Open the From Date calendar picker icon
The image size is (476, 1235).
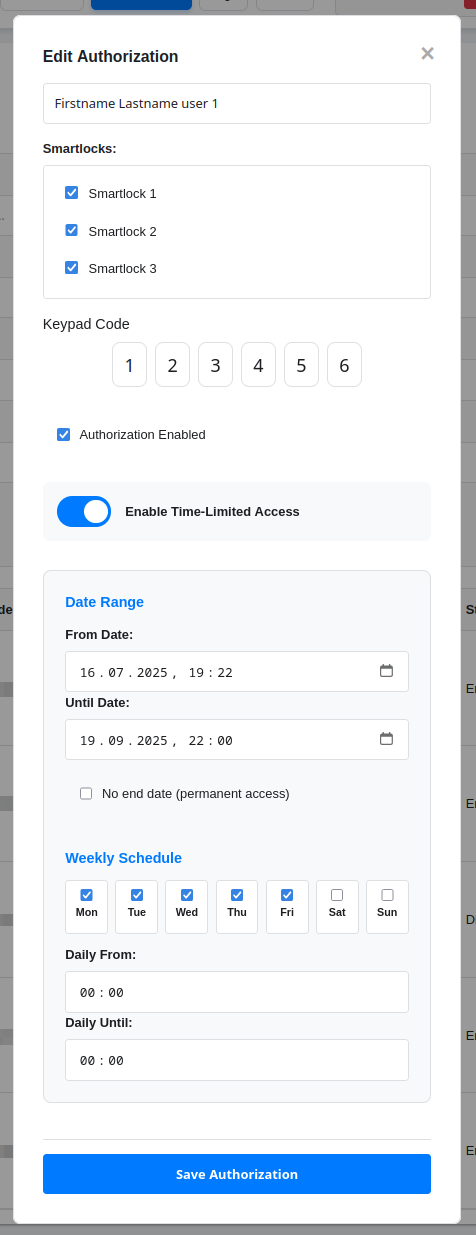(386, 671)
